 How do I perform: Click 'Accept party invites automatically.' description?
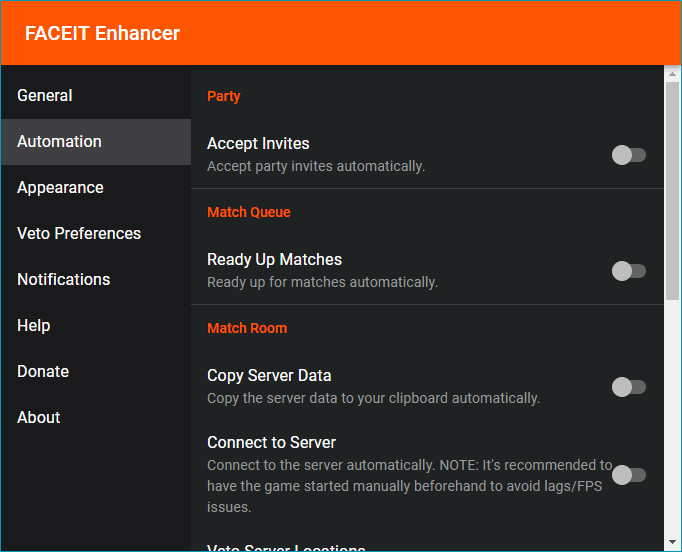pyautogui.click(x=316, y=167)
